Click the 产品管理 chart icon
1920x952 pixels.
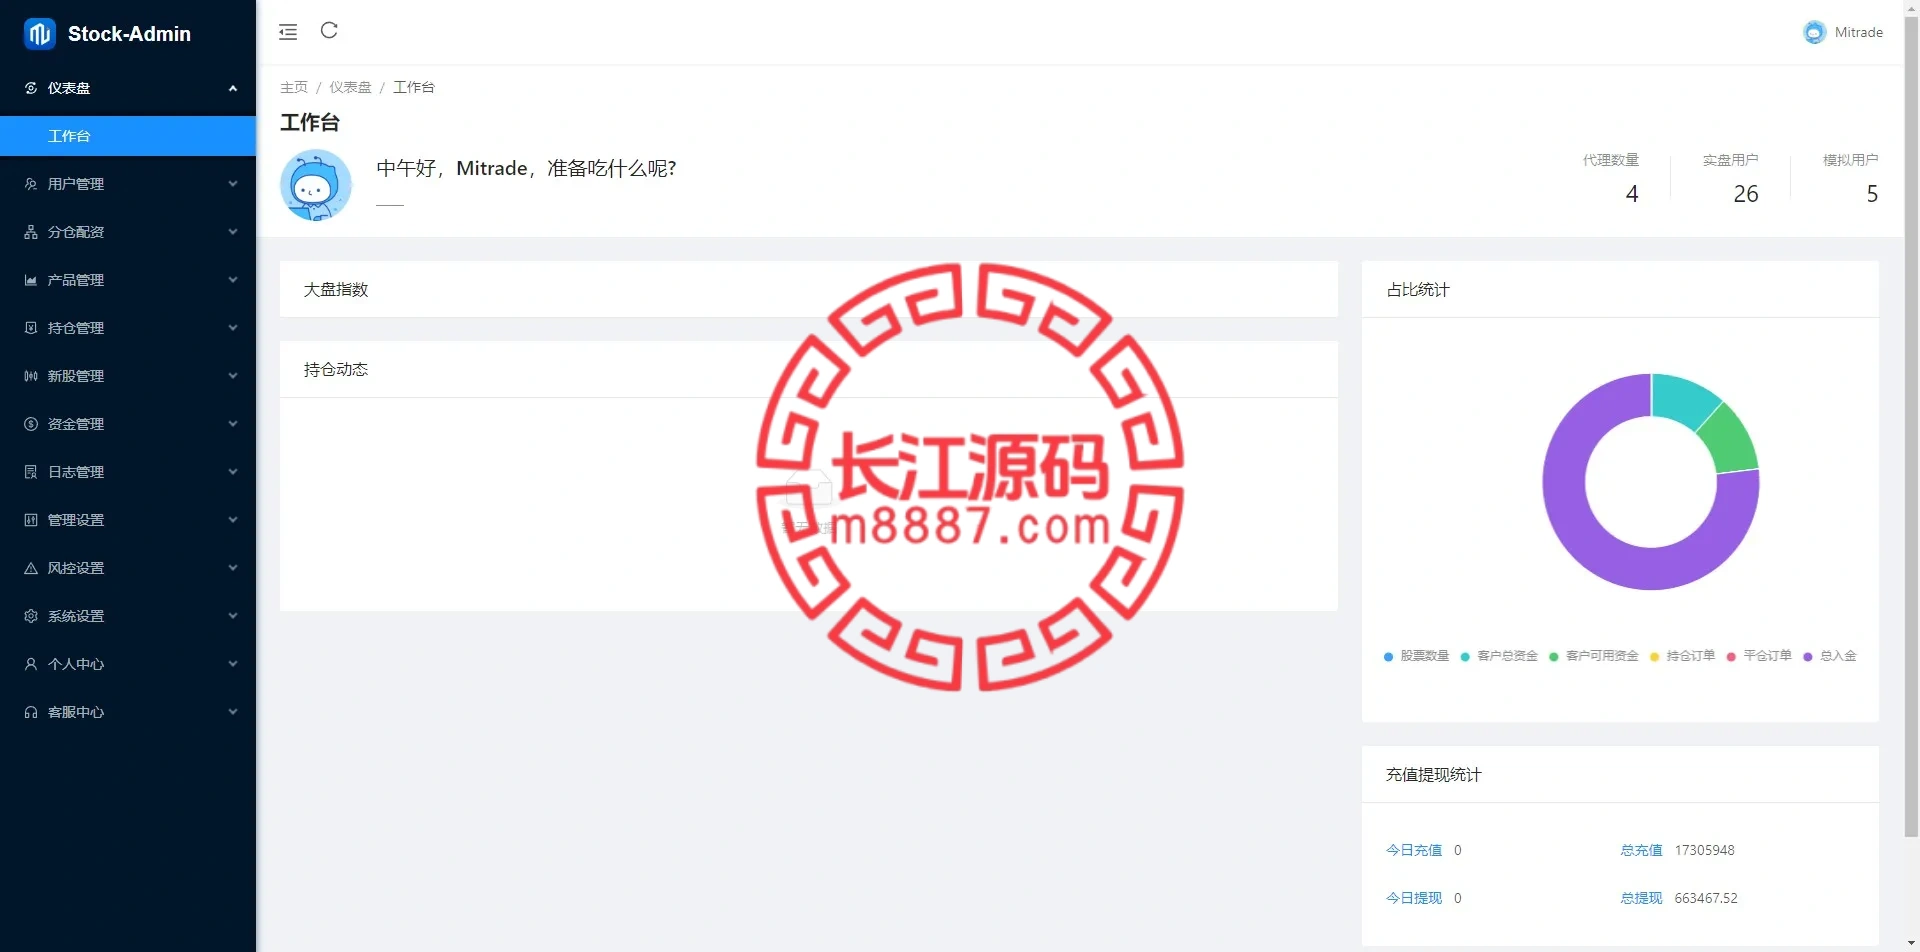31,280
